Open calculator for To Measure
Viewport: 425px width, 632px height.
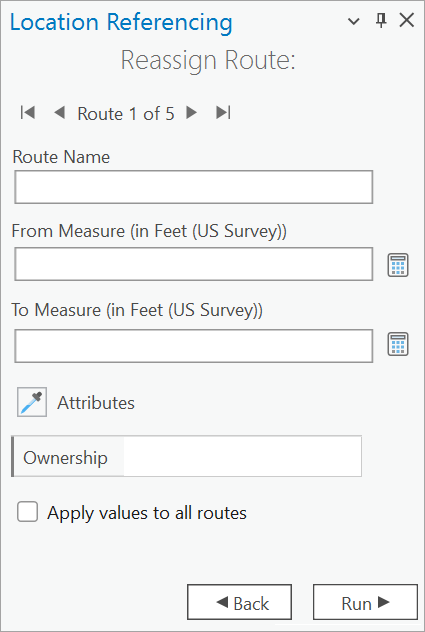pyautogui.click(x=398, y=344)
